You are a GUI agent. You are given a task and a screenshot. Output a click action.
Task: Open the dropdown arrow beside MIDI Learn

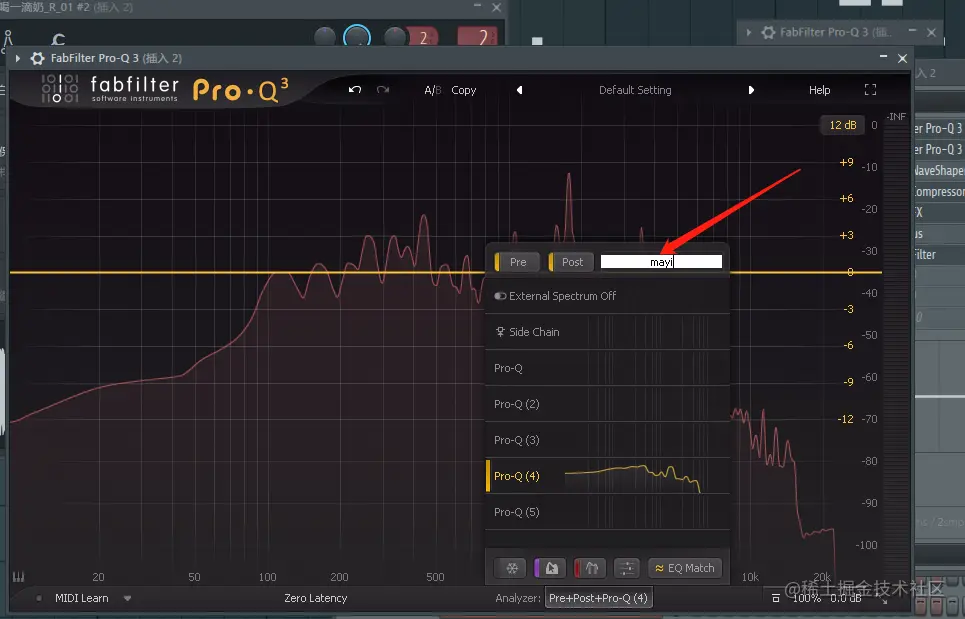127,598
